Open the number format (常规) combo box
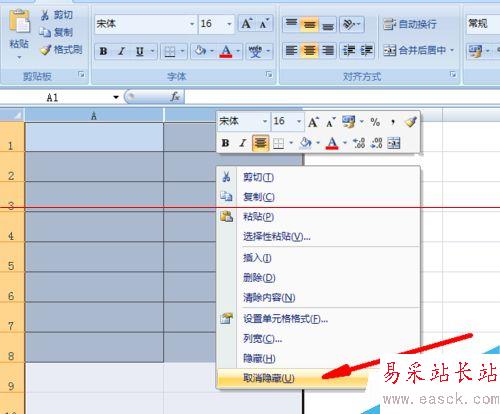This screenshot has height=414, width=500. pos(483,24)
